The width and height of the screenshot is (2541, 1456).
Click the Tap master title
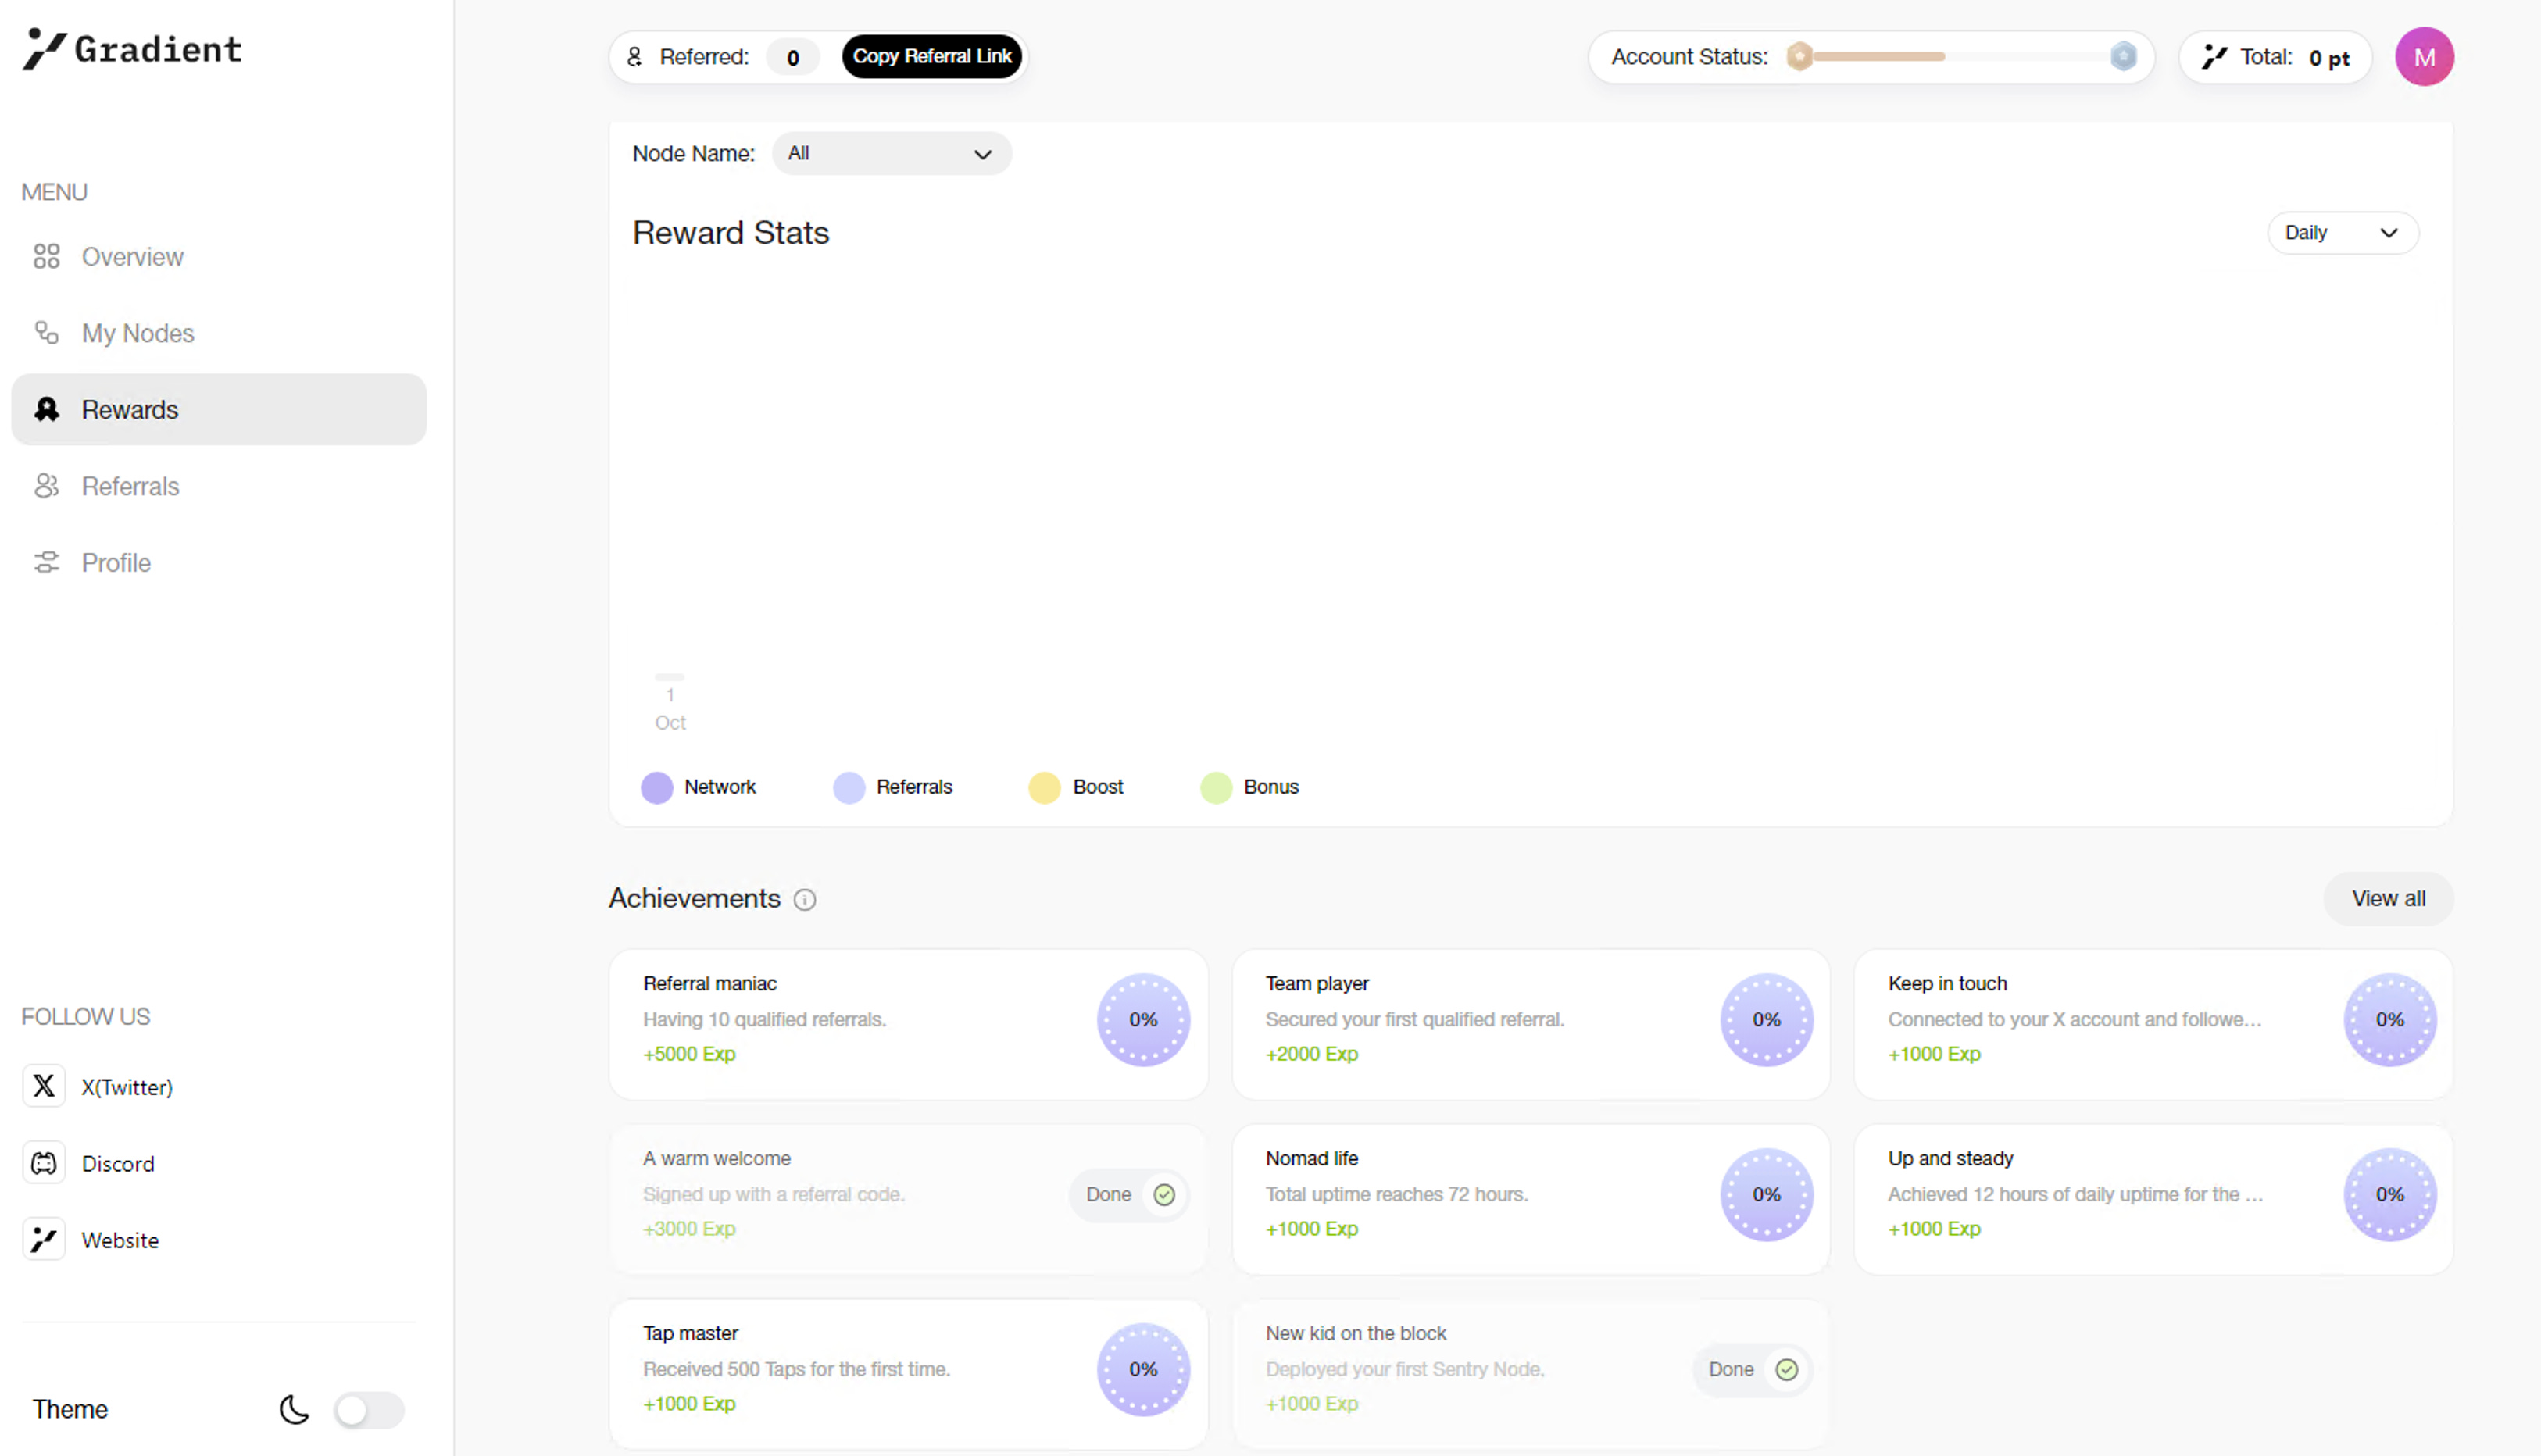(x=690, y=1334)
